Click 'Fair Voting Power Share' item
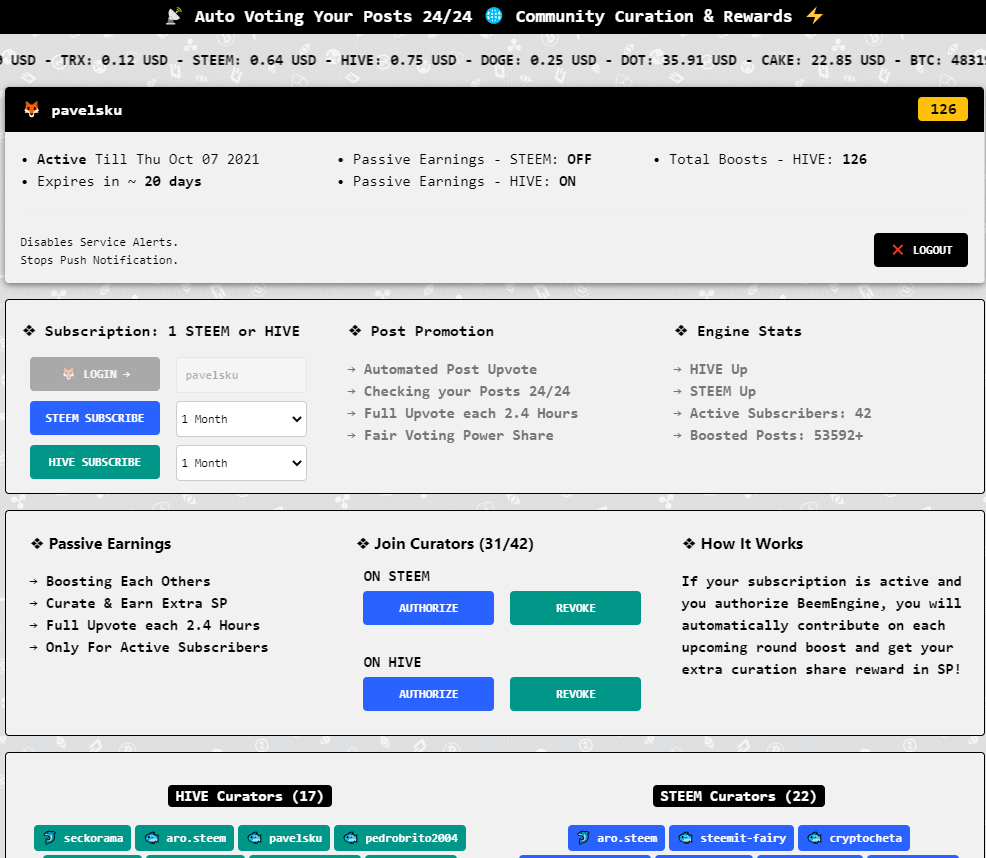Image resolution: width=986 pixels, height=858 pixels. point(458,435)
